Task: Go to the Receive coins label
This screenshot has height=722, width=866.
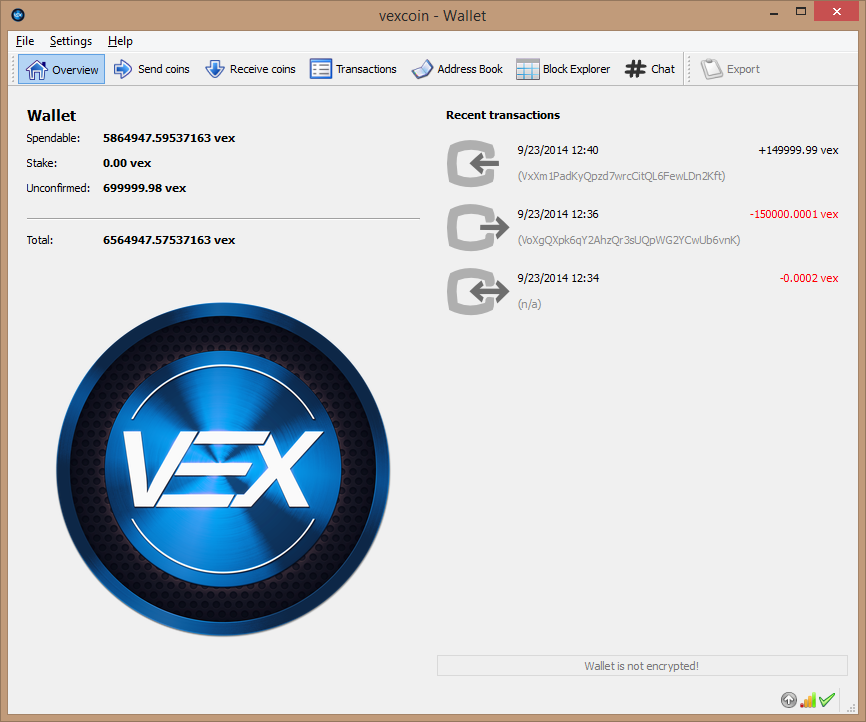Action: 262,69
